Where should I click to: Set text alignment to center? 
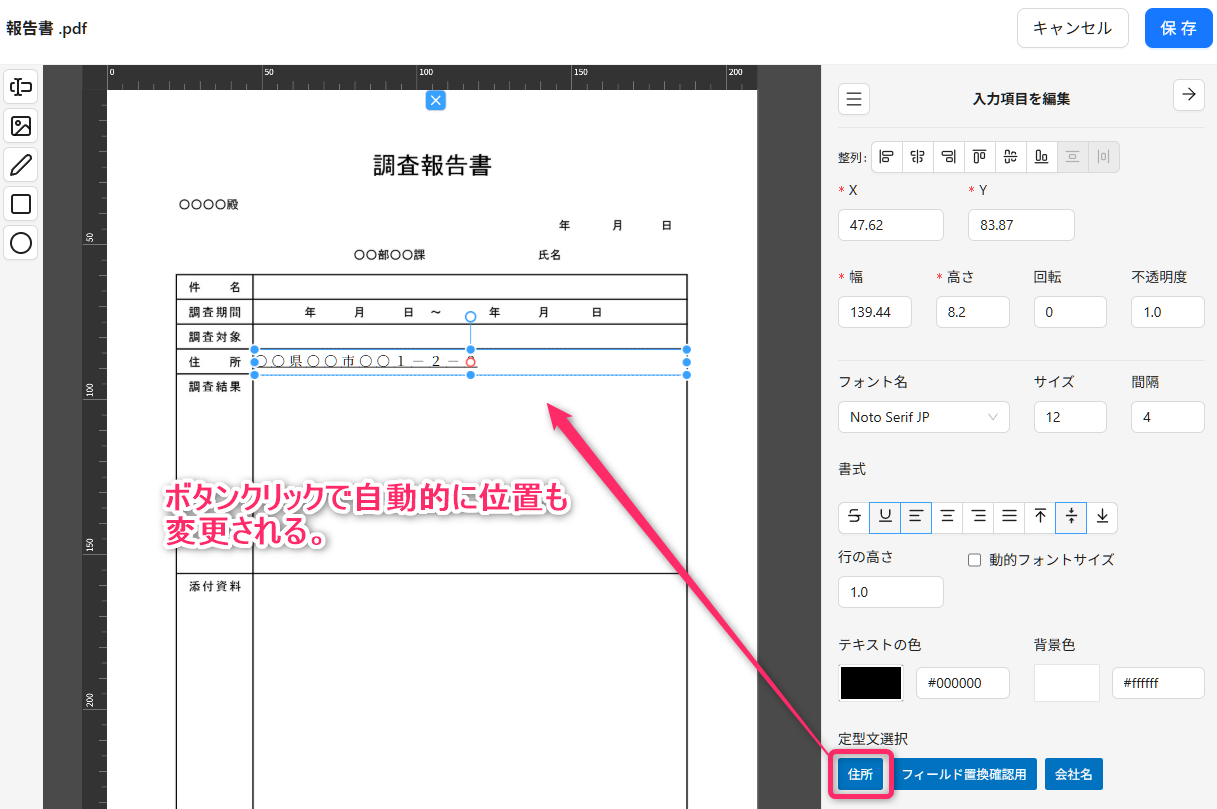pos(947,517)
